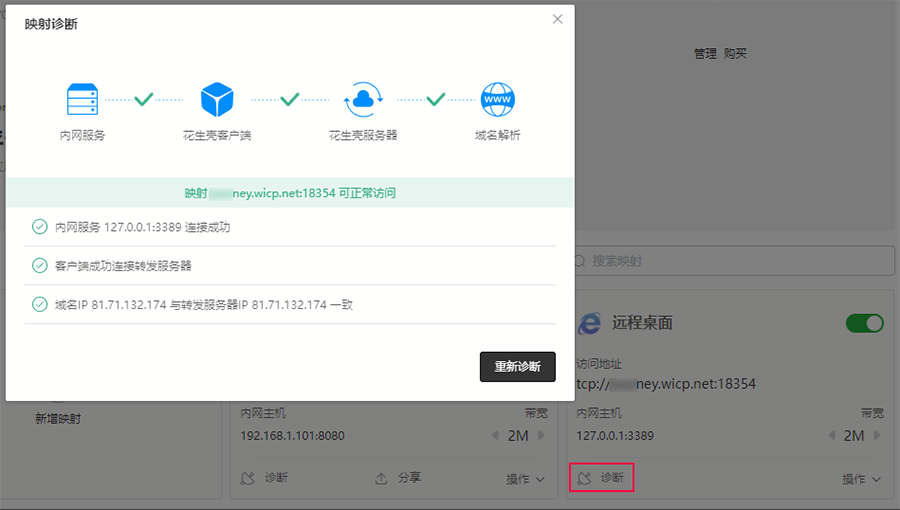The height and width of the screenshot is (510, 900).
Task: Click 分享 on the 192.168.1.101:8080 card
Action: coord(398,478)
